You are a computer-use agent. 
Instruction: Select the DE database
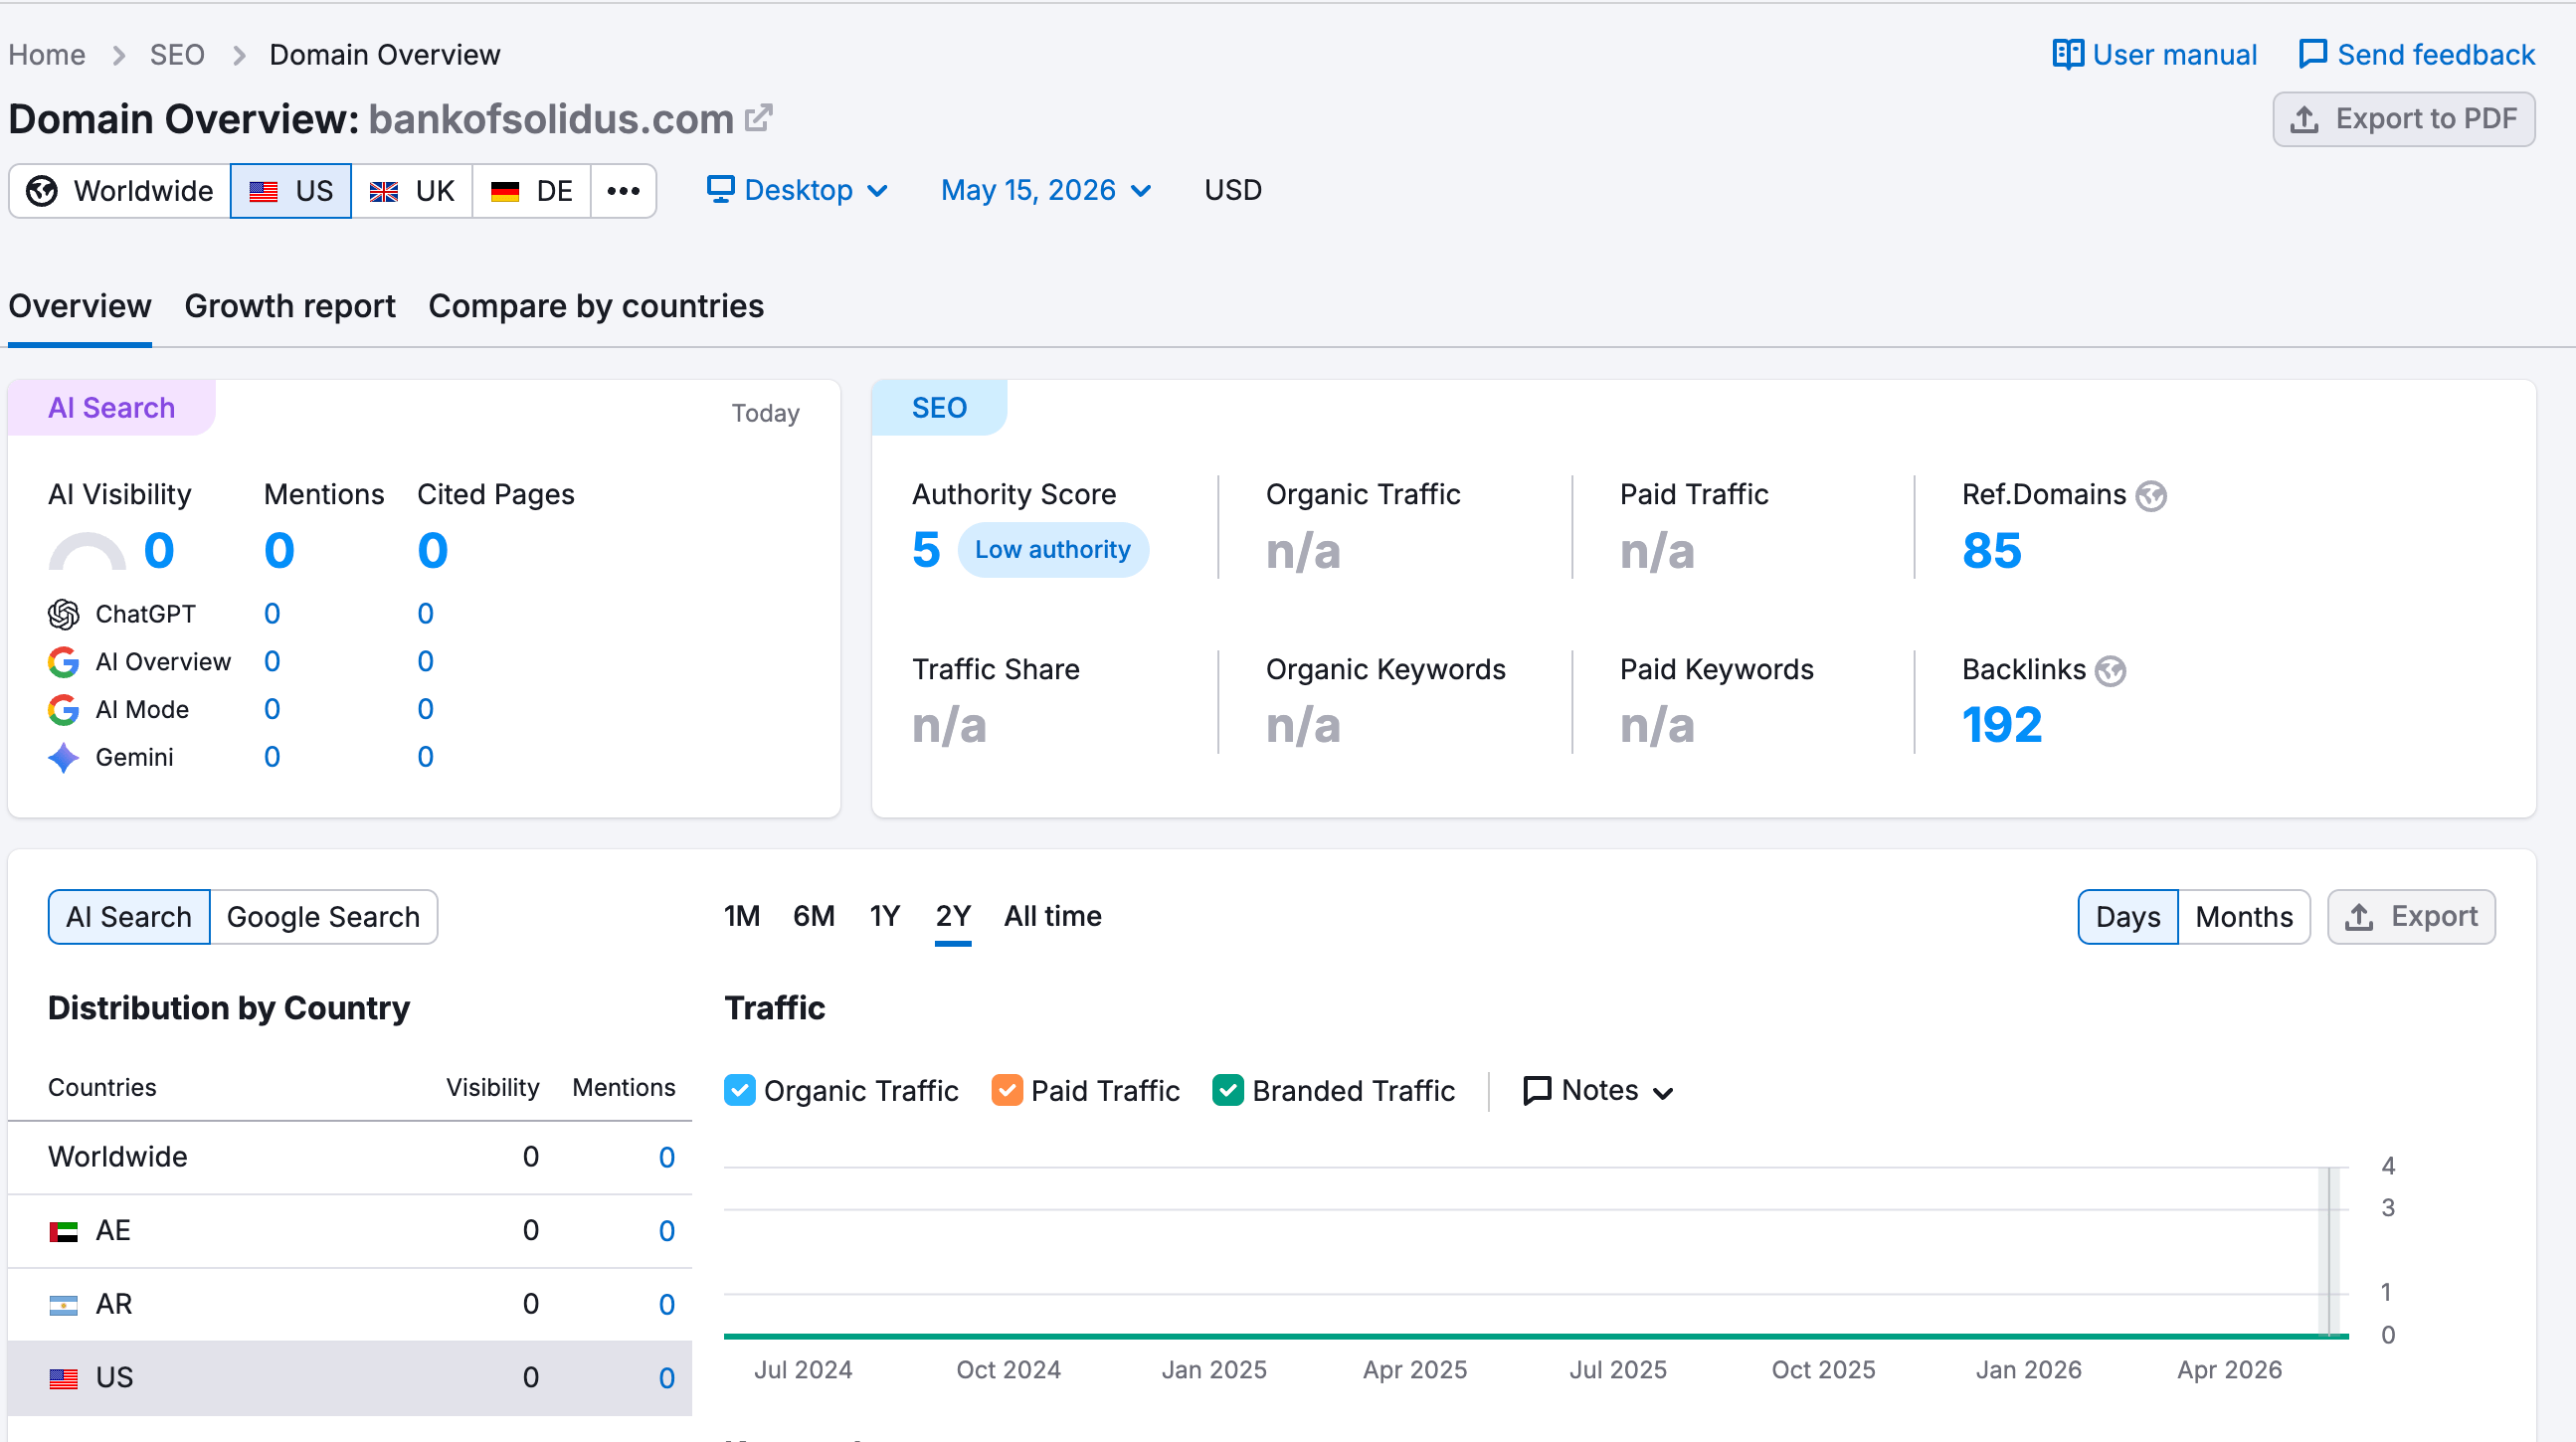[x=532, y=191]
